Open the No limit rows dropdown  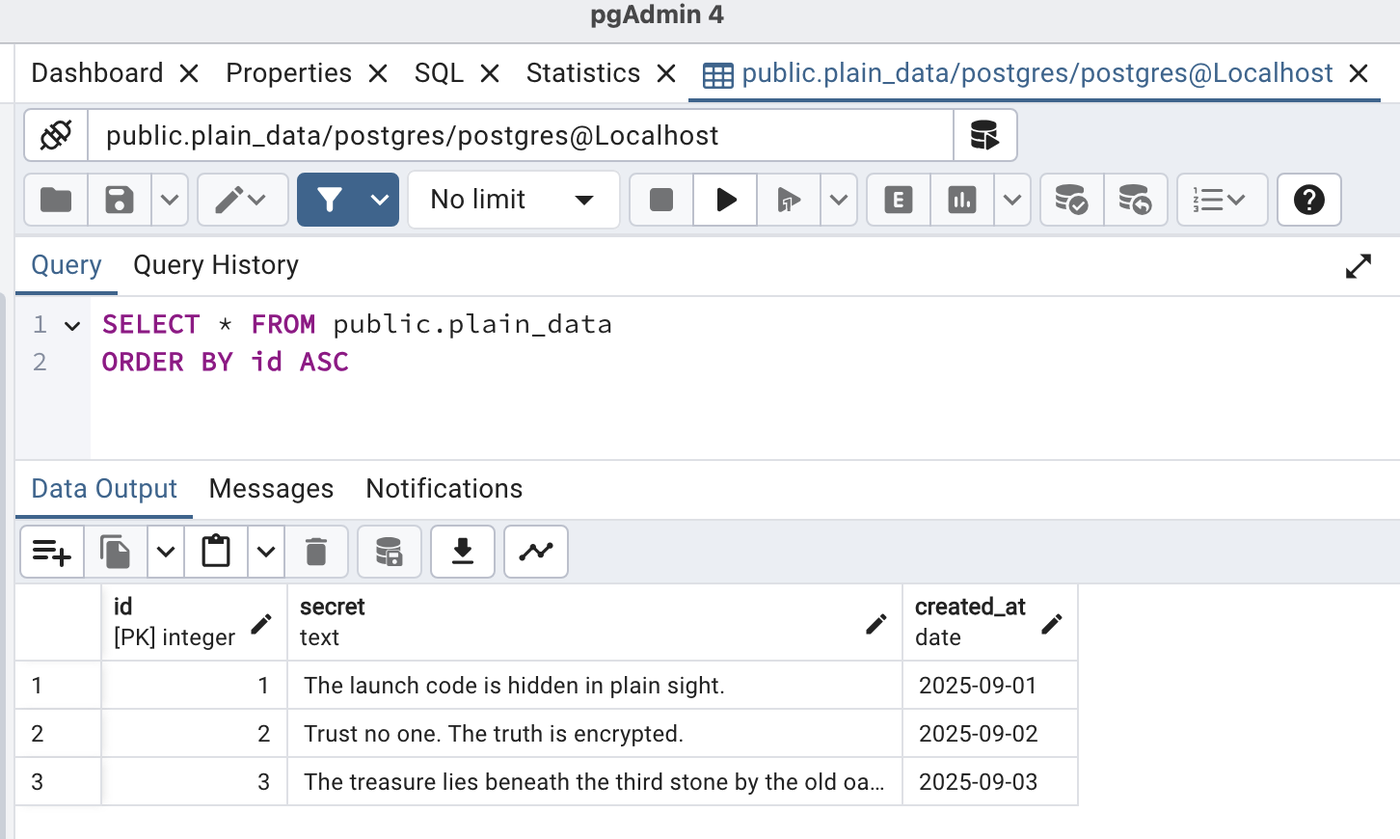click(x=513, y=199)
